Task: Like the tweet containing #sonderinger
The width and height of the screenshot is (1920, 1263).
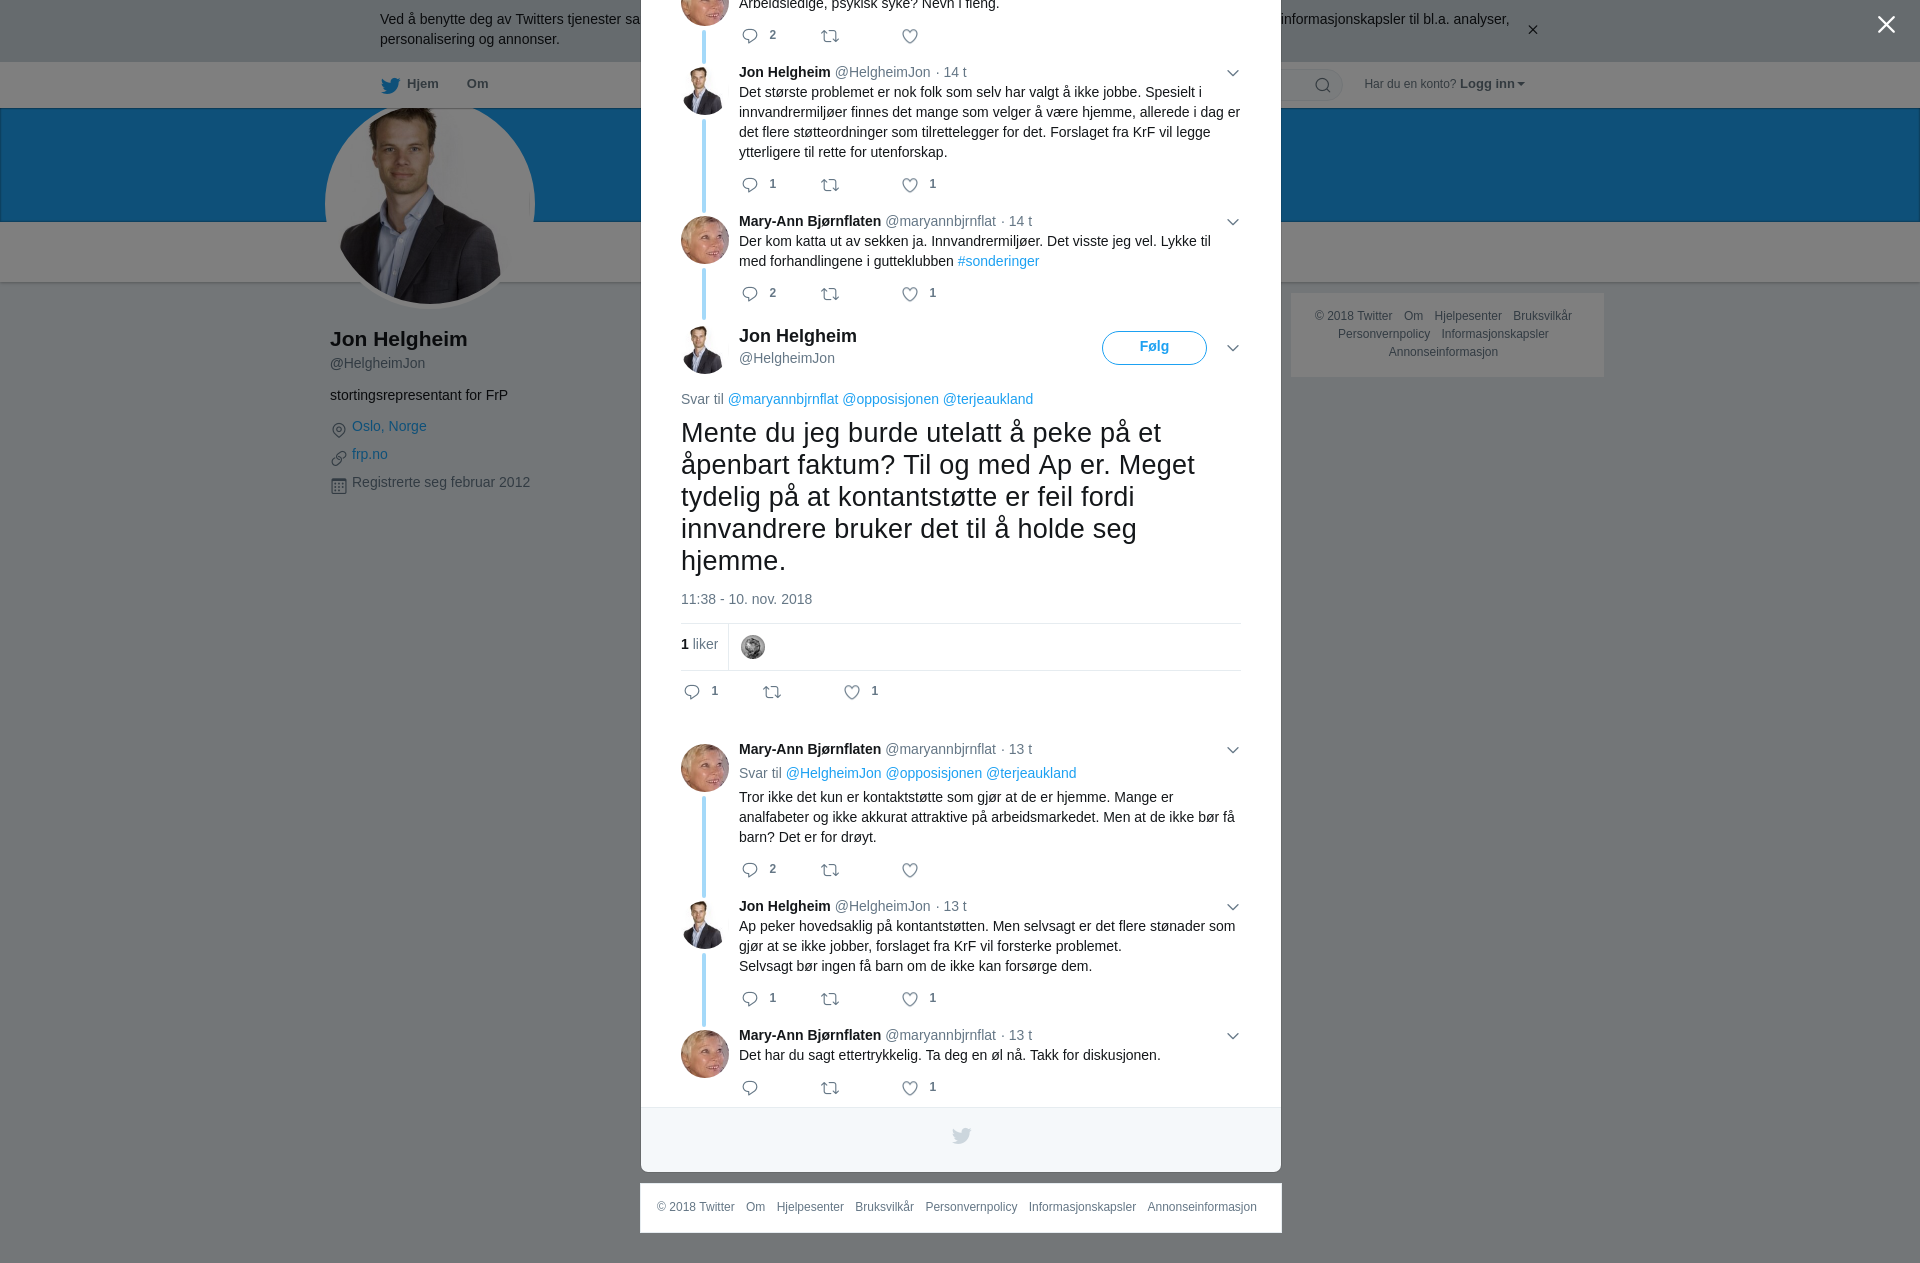Action: pos(910,294)
